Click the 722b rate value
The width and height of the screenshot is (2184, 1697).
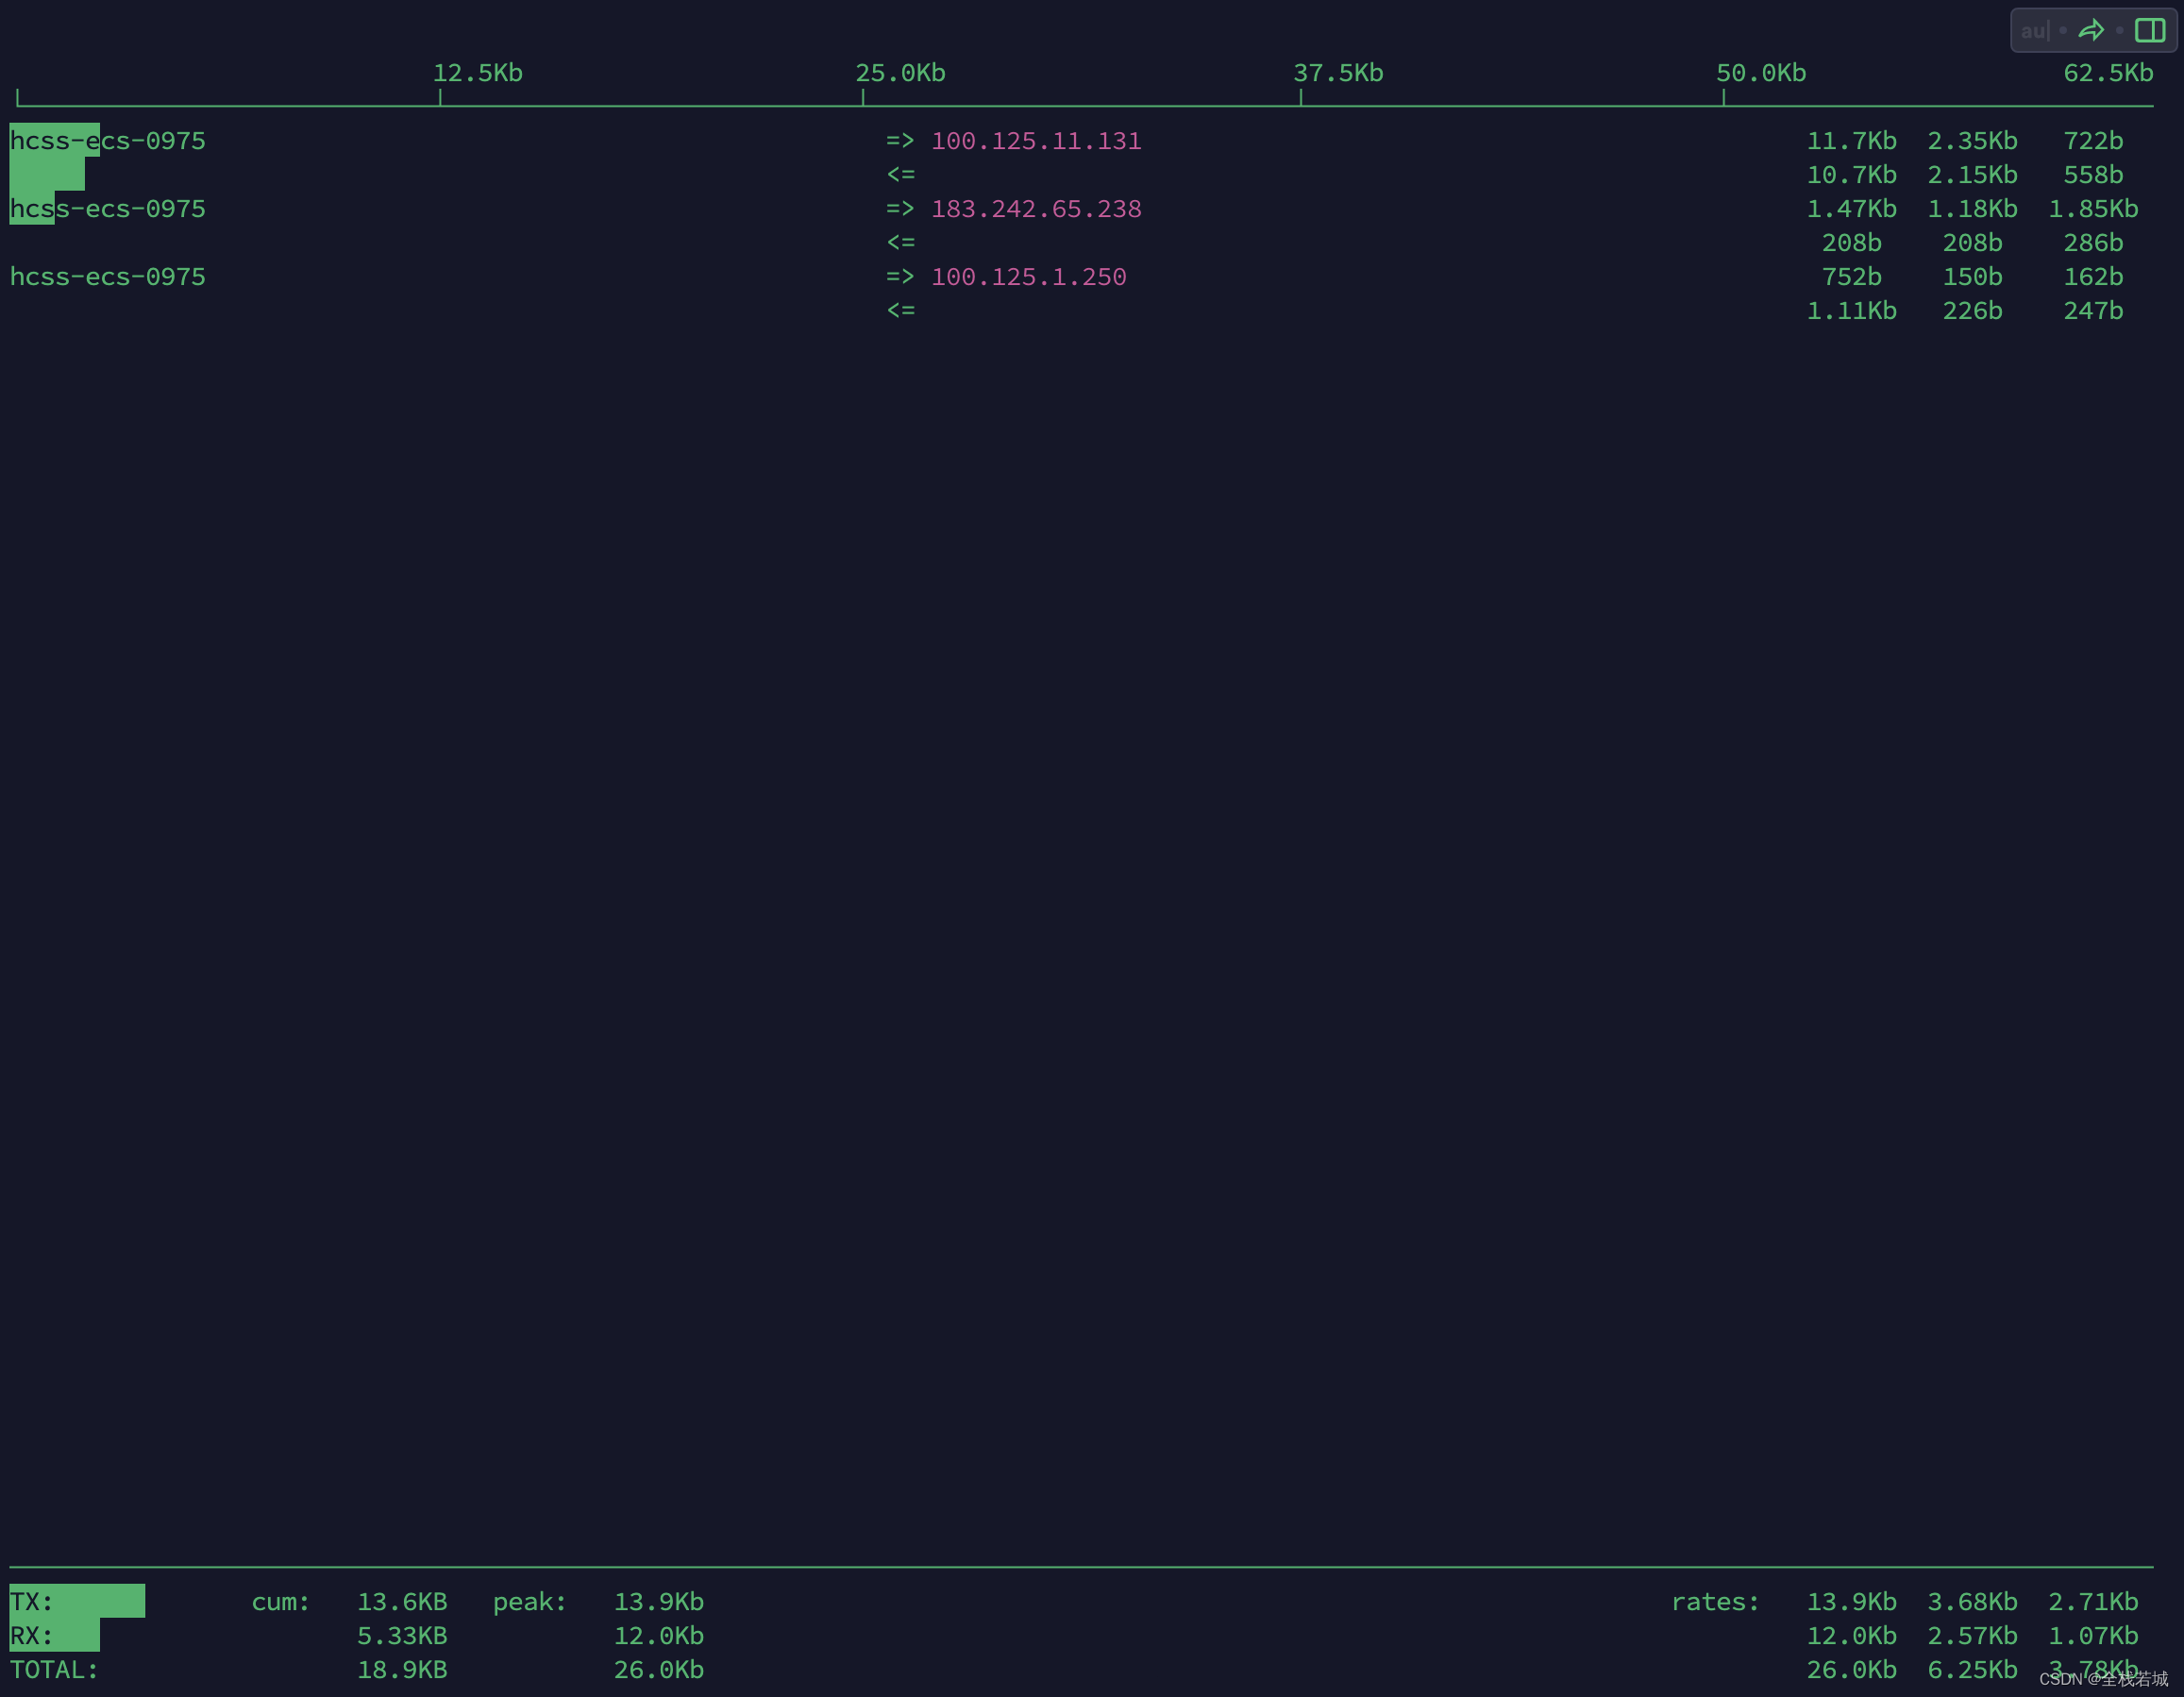tap(2094, 141)
